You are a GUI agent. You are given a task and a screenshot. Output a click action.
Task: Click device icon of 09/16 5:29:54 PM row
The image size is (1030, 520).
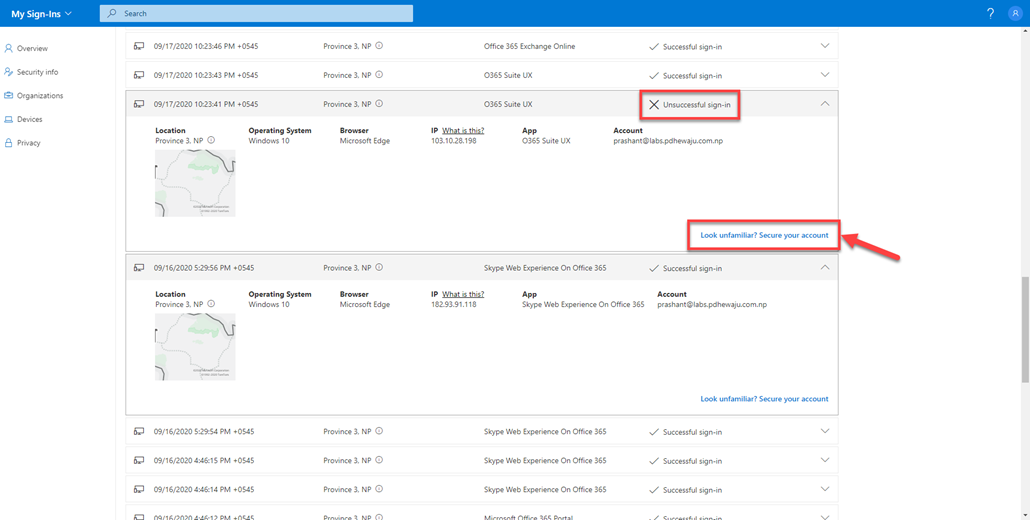[139, 431]
